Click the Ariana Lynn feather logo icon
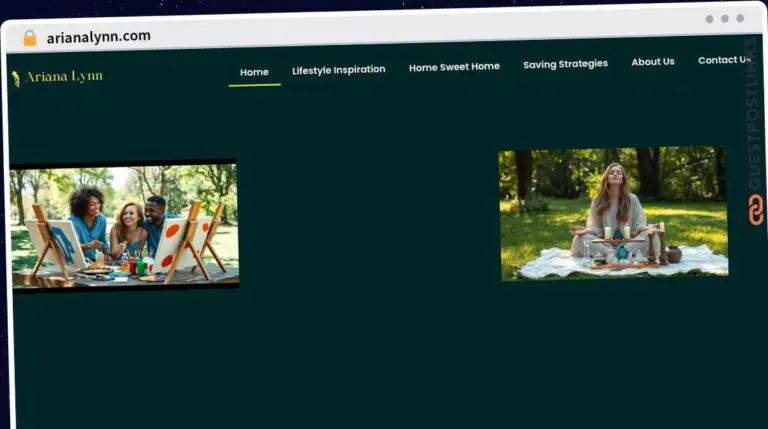This screenshot has height=429, width=768. pyautogui.click(x=16, y=78)
